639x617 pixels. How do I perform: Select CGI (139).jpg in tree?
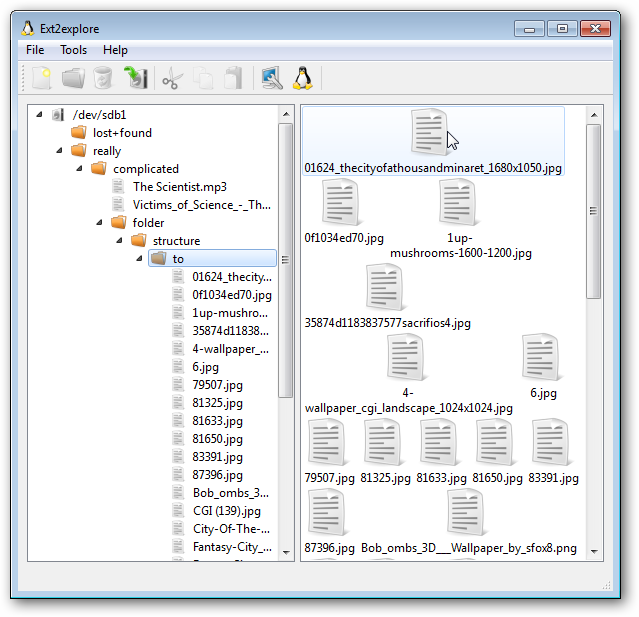226,511
